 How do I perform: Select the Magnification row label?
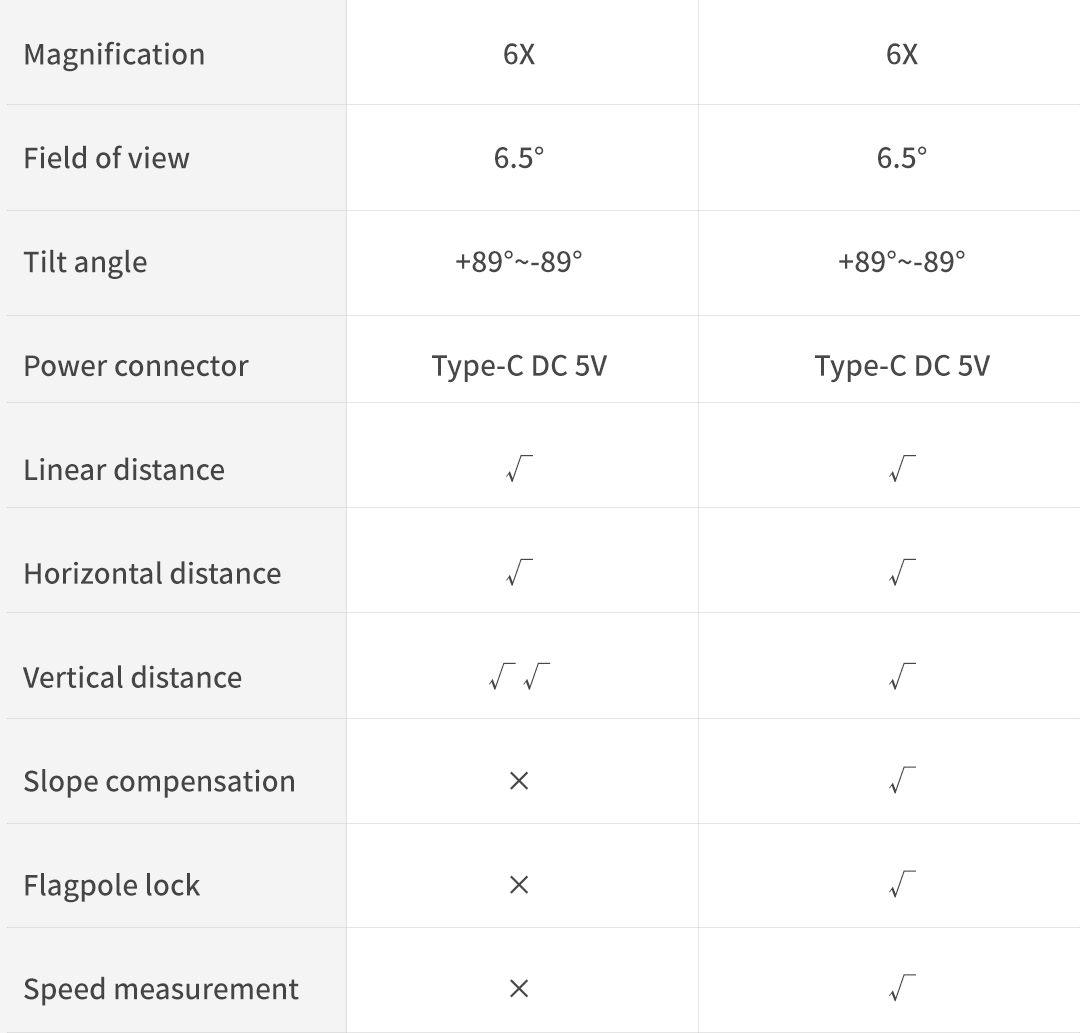[114, 54]
